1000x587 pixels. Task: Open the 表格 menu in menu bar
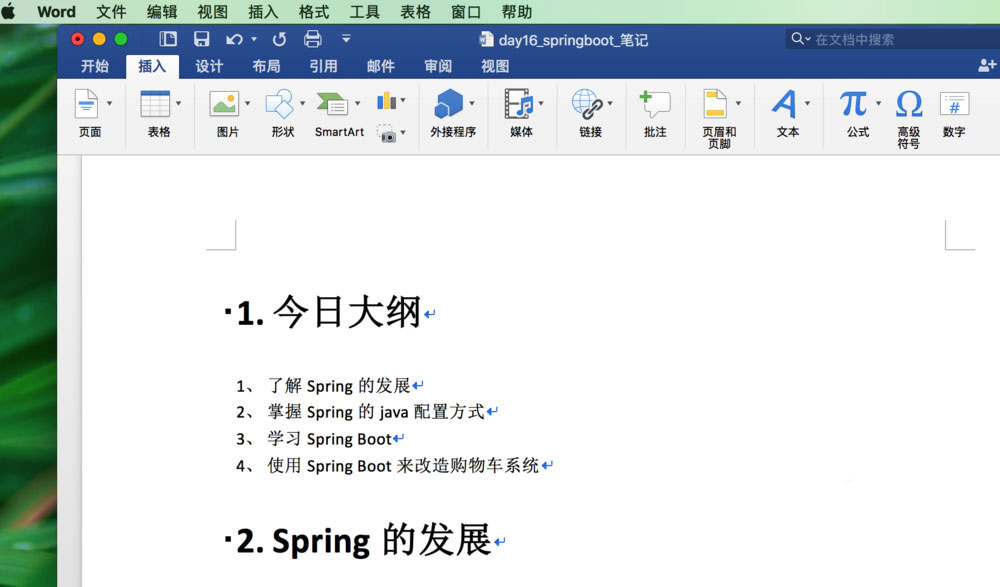415,11
